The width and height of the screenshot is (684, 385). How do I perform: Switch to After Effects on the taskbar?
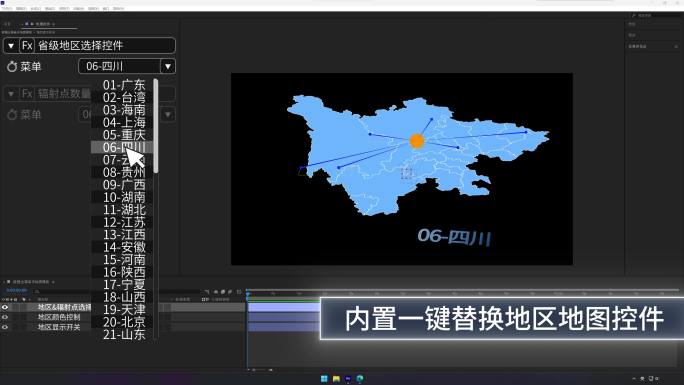click(348, 378)
